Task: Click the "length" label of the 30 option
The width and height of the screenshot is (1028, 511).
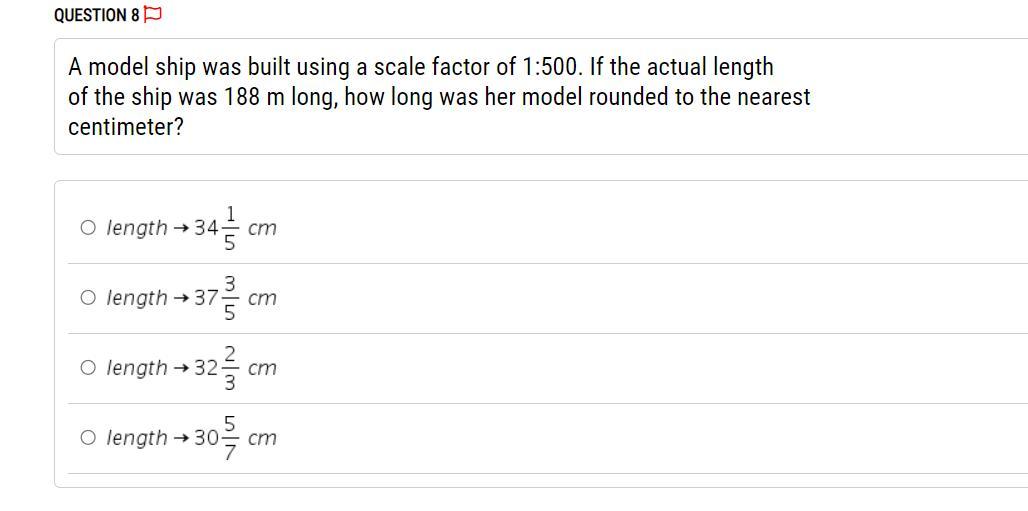Action: point(137,438)
